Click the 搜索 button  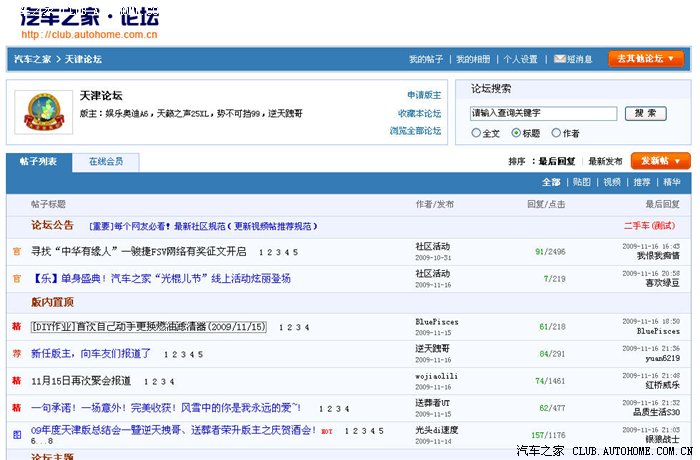coord(646,113)
